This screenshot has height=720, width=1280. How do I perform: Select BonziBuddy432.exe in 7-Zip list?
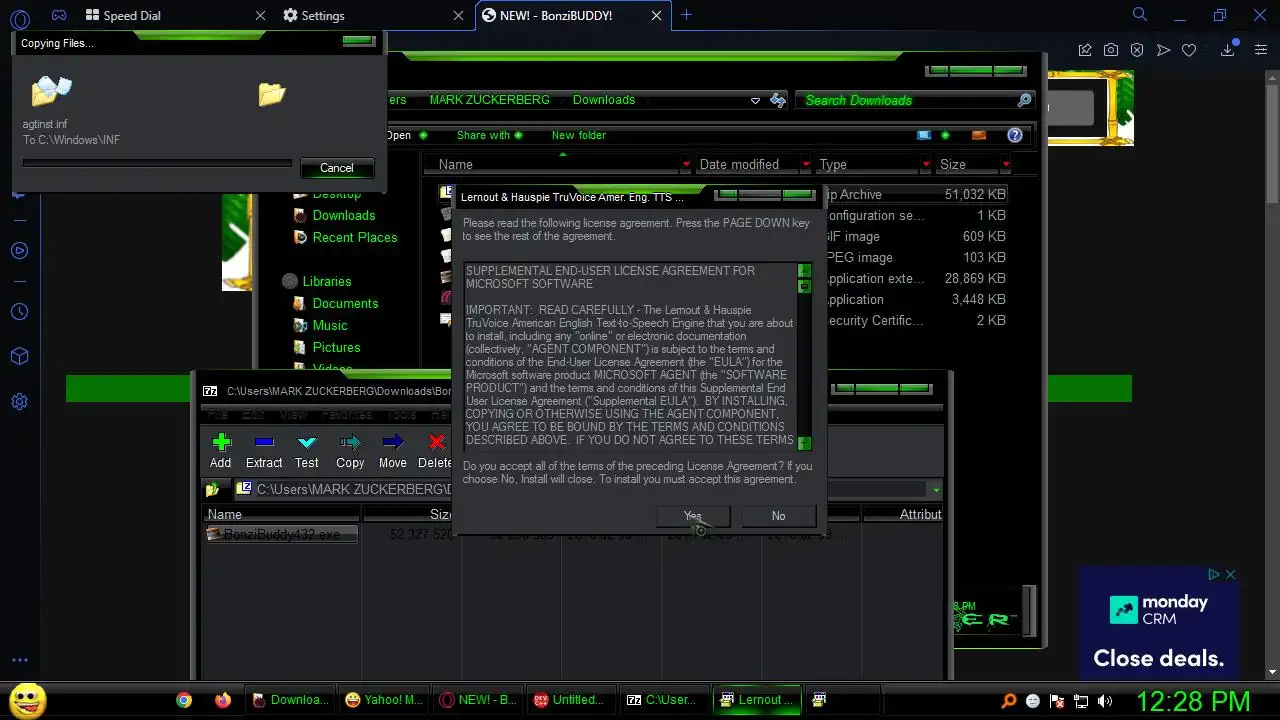[281, 535]
